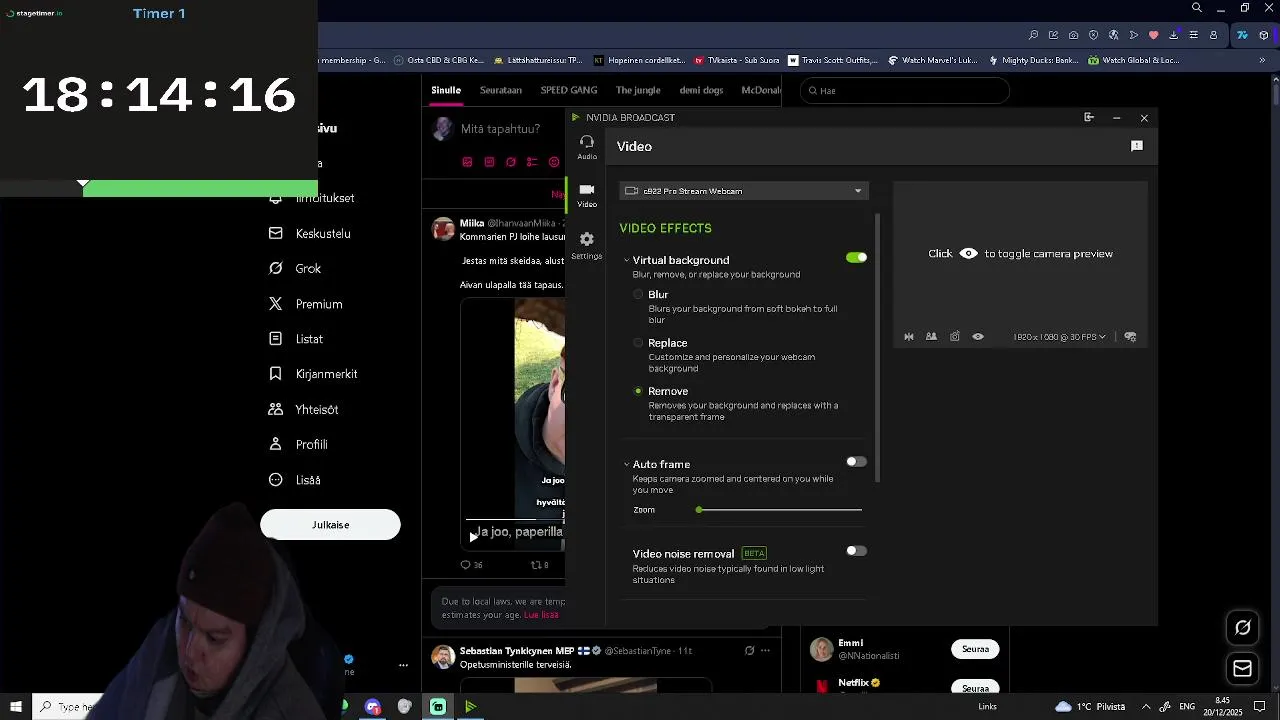Select the Replace radio option
Viewport: 1280px width, 720px height.
tap(638, 343)
